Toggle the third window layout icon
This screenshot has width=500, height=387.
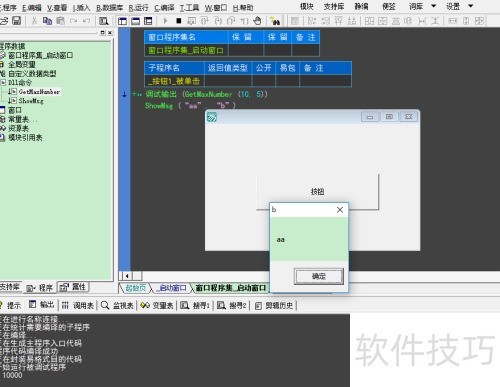148,21
